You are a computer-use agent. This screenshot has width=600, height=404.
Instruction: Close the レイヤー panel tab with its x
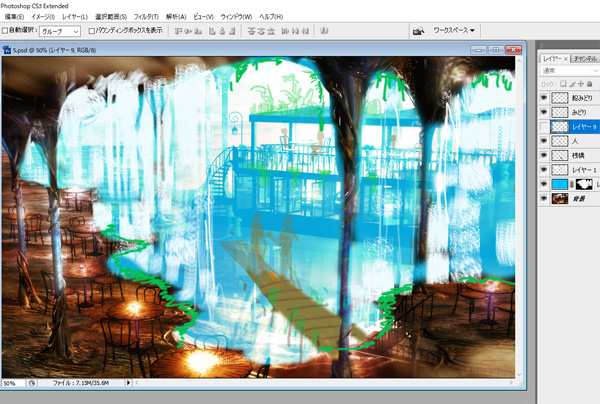(x=566, y=59)
